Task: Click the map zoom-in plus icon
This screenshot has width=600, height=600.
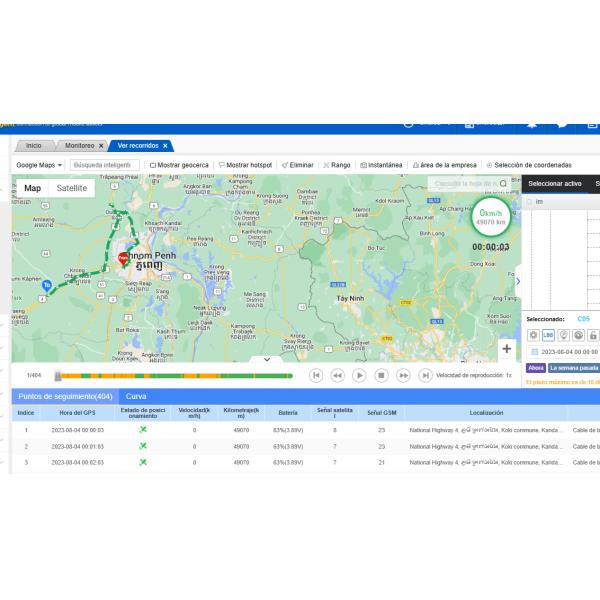Action: pos(507,349)
